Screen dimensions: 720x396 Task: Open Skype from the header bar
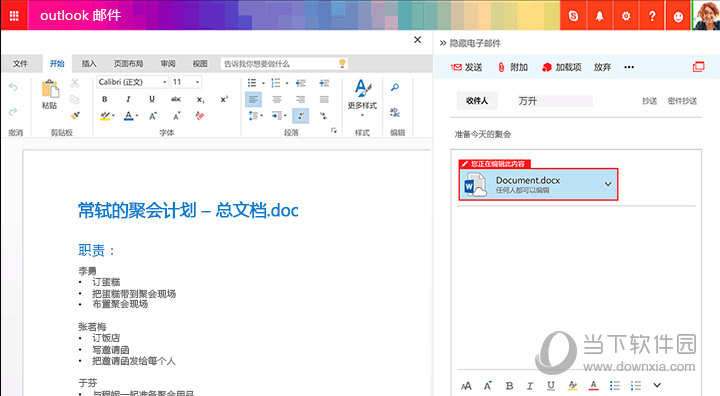click(573, 16)
